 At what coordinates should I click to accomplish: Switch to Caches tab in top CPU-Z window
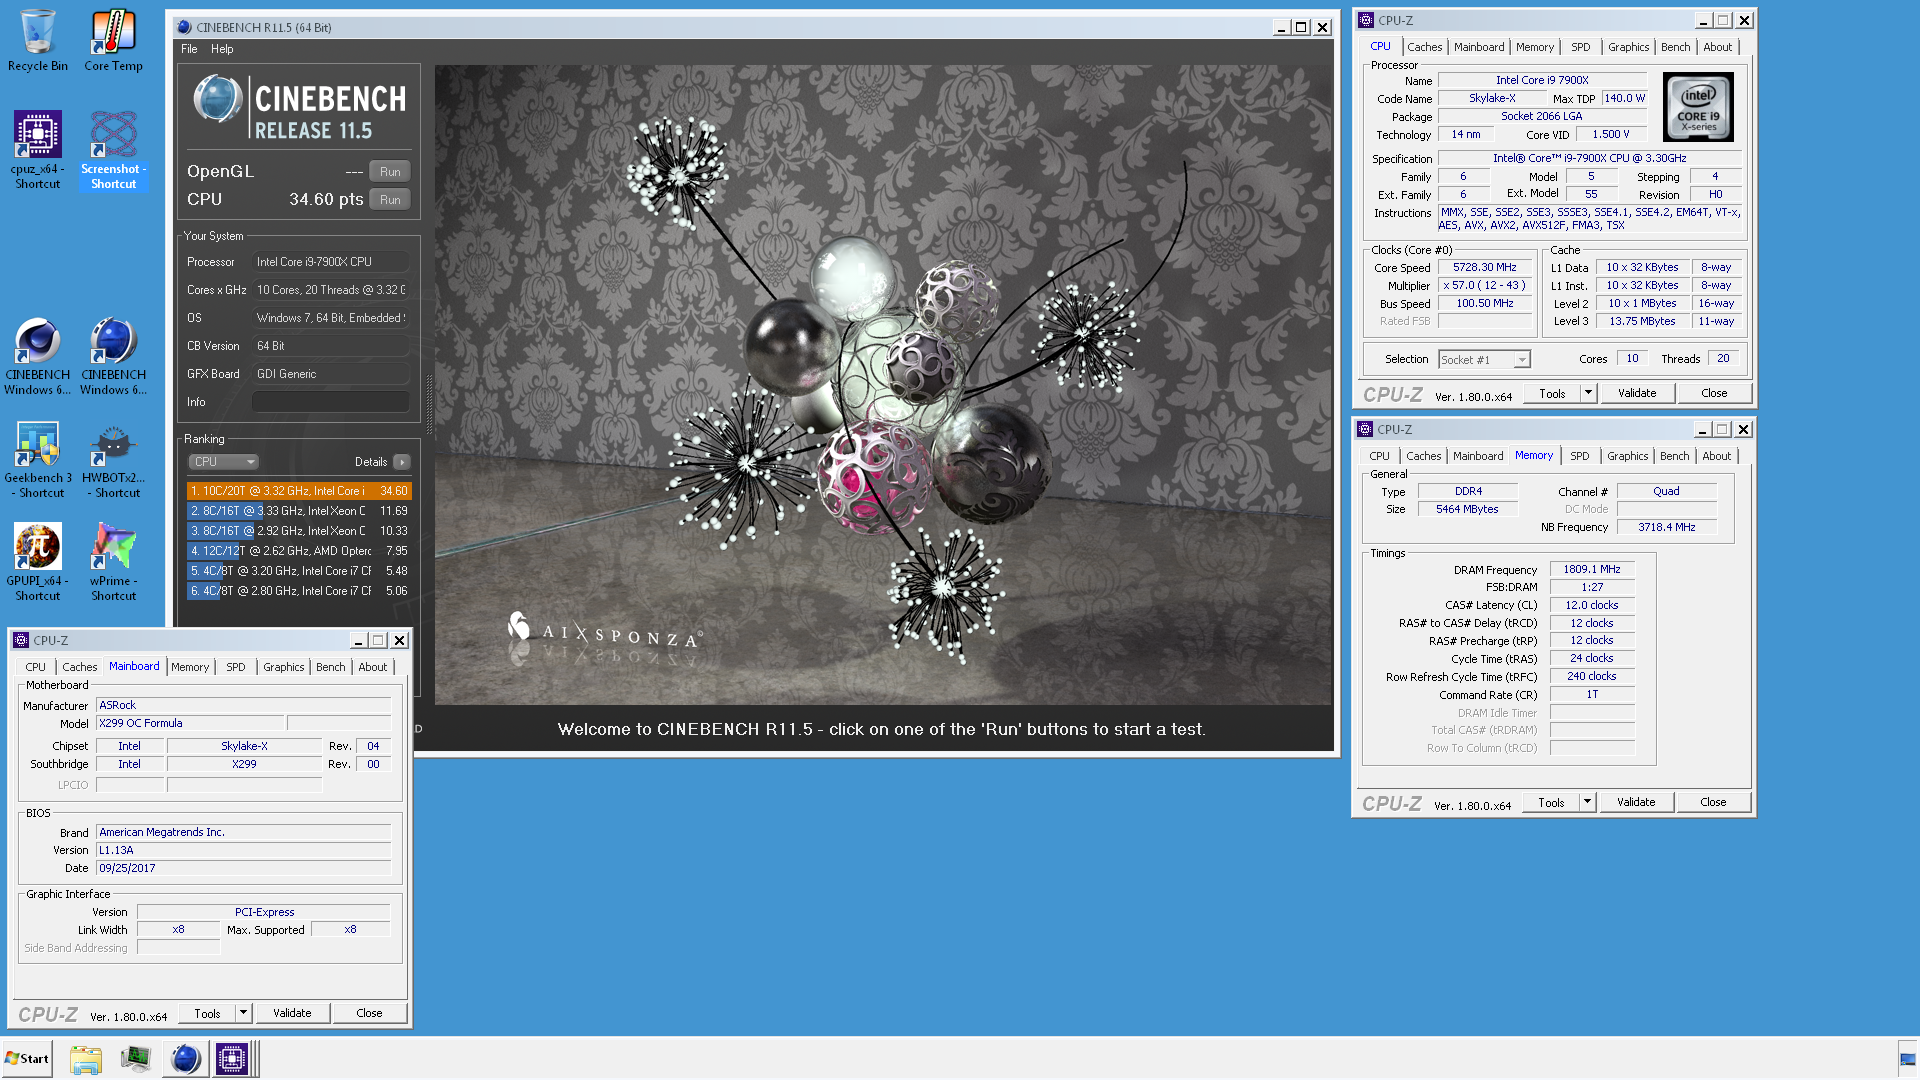pyautogui.click(x=1424, y=47)
